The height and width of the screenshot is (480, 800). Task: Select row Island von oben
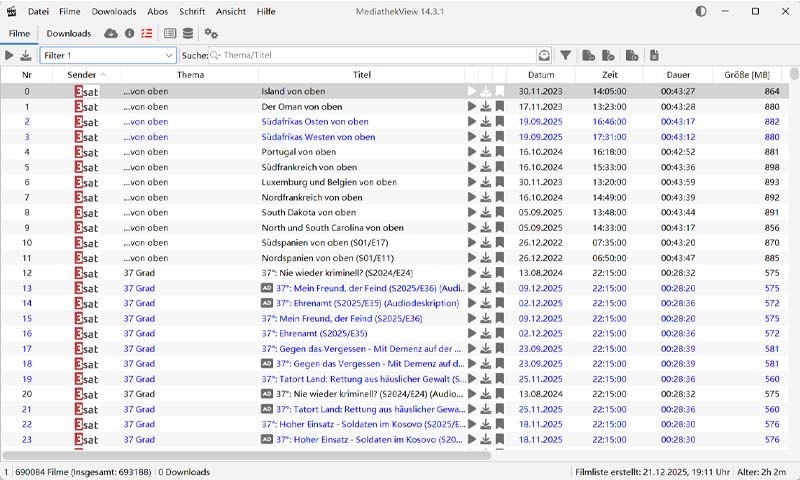[x=395, y=91]
